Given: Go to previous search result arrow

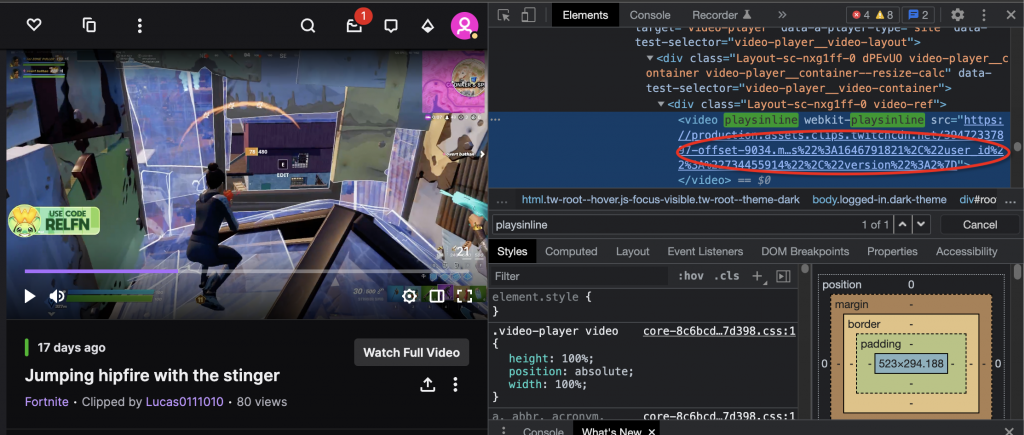Looking at the screenshot, I should (902, 225).
